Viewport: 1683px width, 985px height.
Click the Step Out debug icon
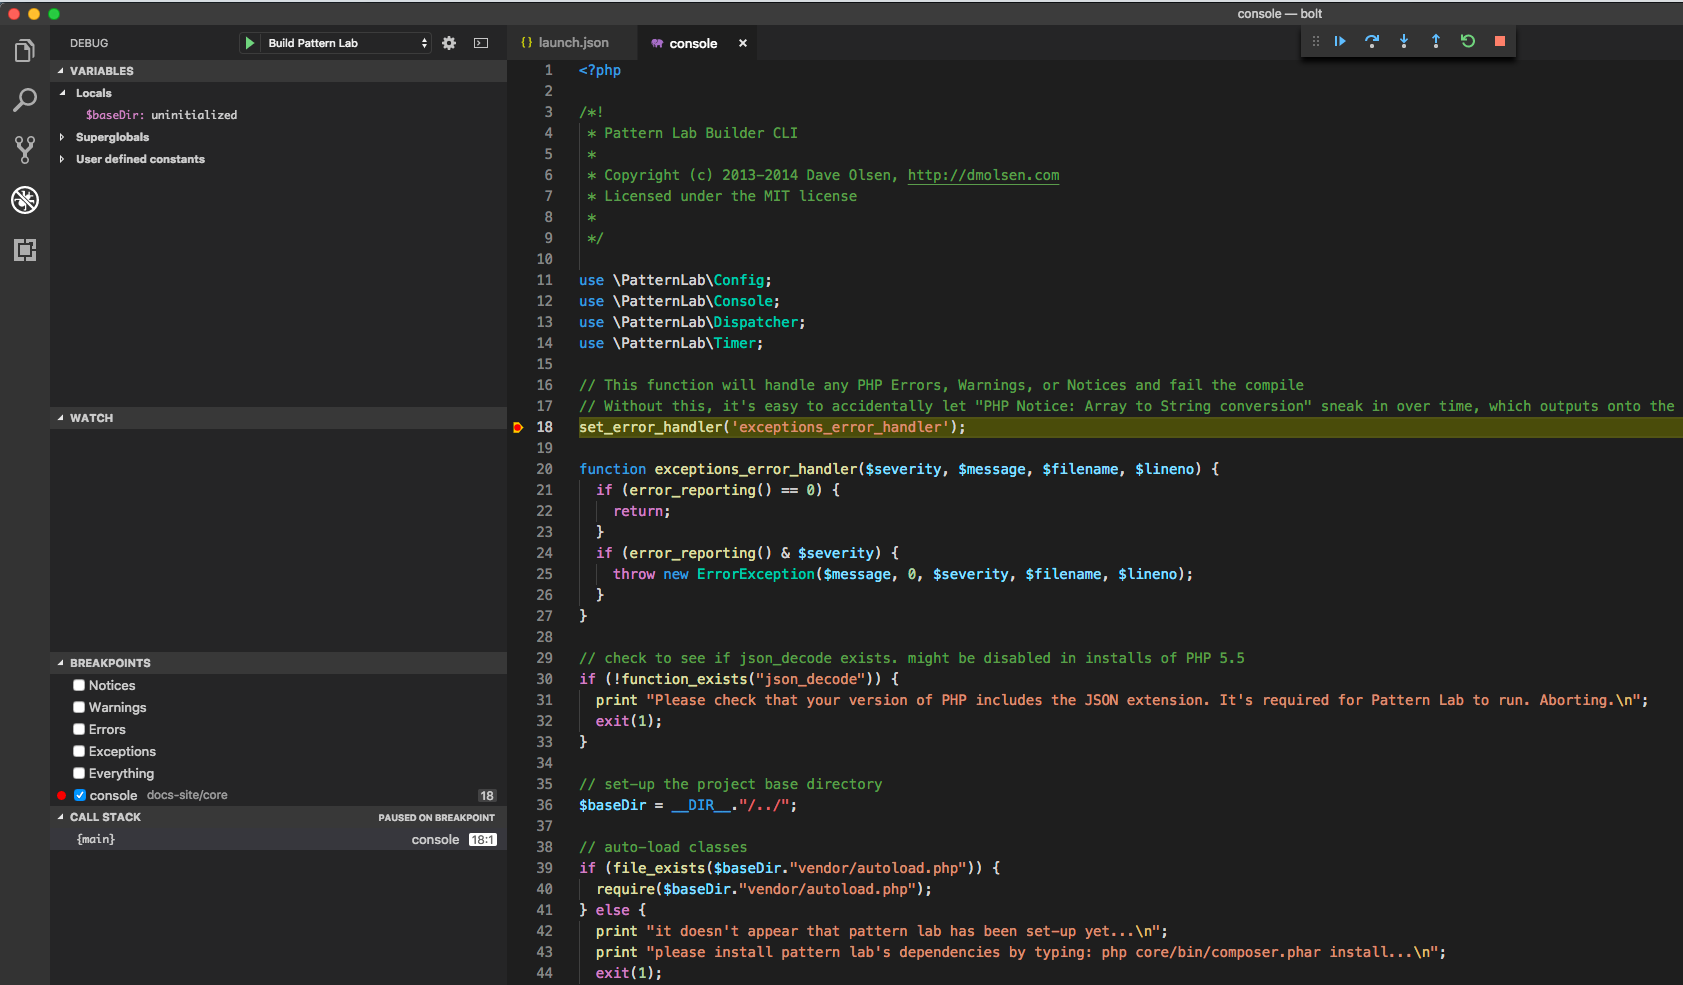pyautogui.click(x=1436, y=41)
